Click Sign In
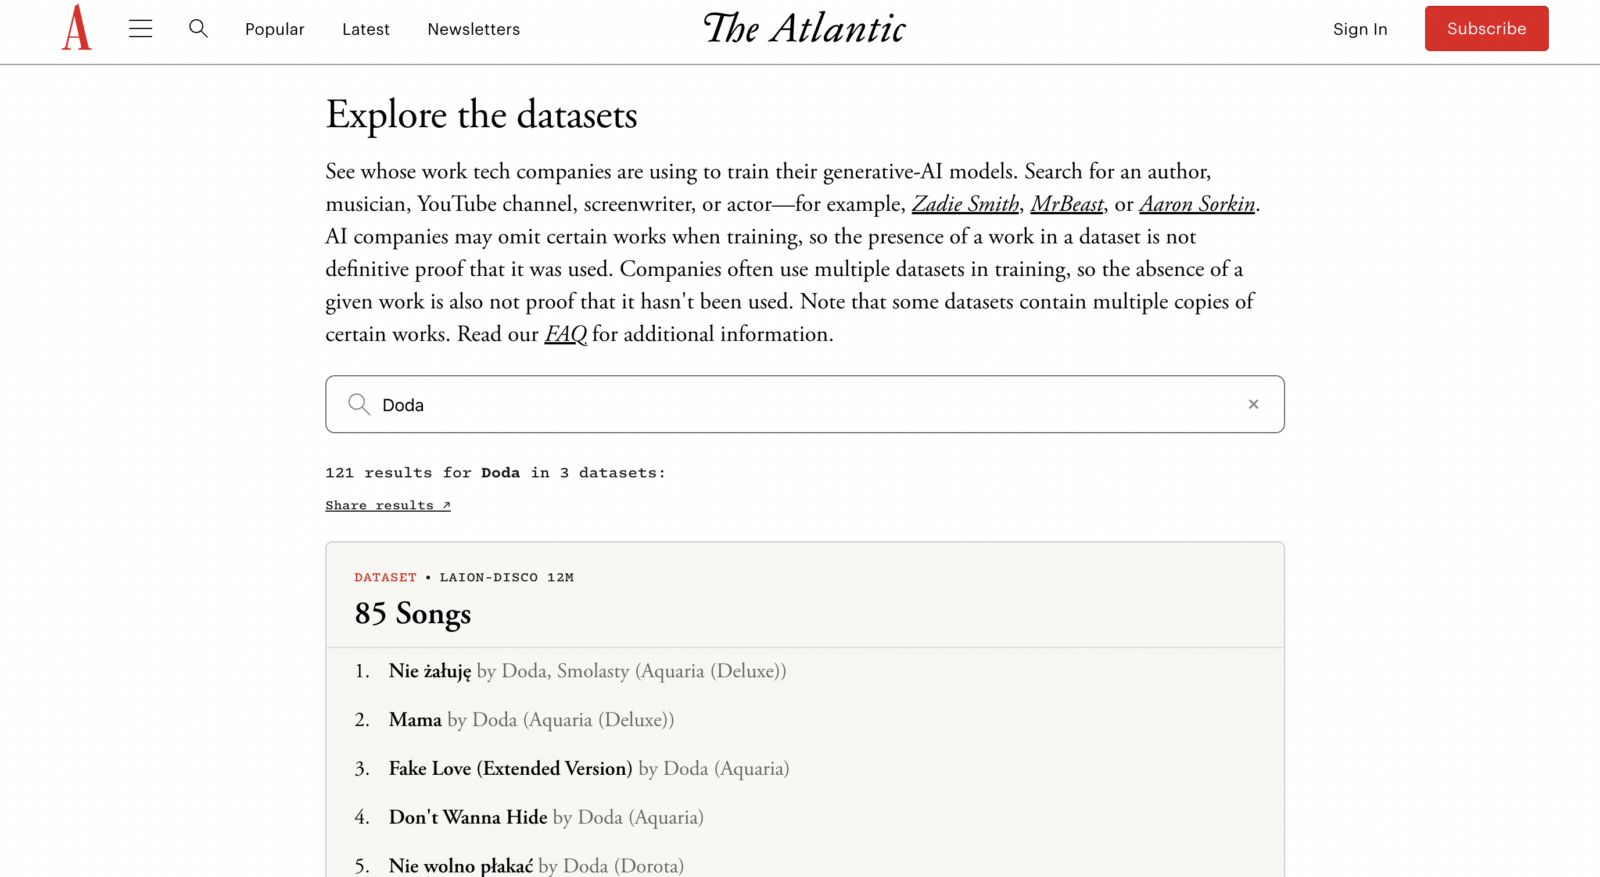This screenshot has width=1600, height=877. pyautogui.click(x=1360, y=29)
